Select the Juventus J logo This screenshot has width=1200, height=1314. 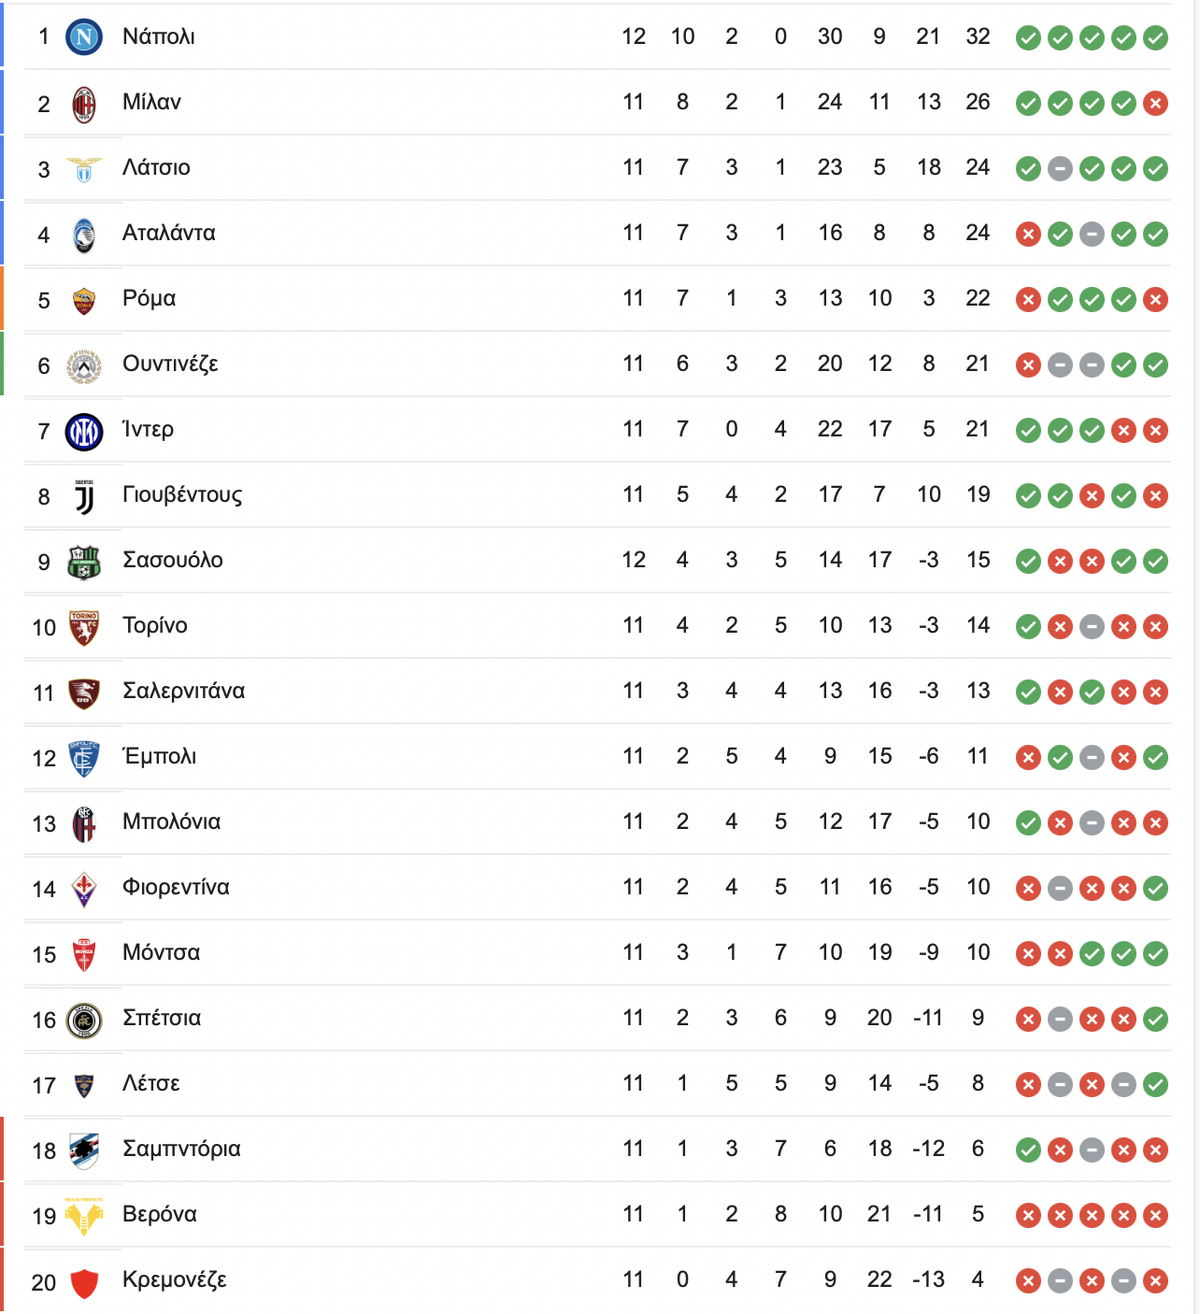click(x=84, y=496)
